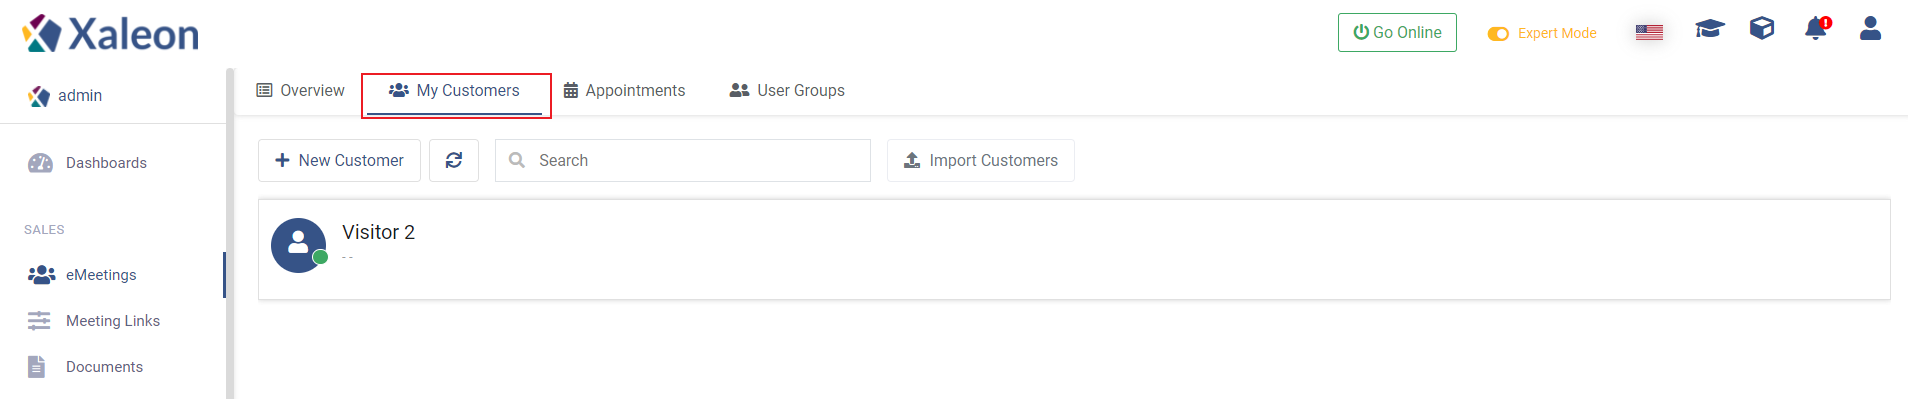The width and height of the screenshot is (1908, 399).
Task: Open the User Groups tab
Action: click(x=787, y=90)
